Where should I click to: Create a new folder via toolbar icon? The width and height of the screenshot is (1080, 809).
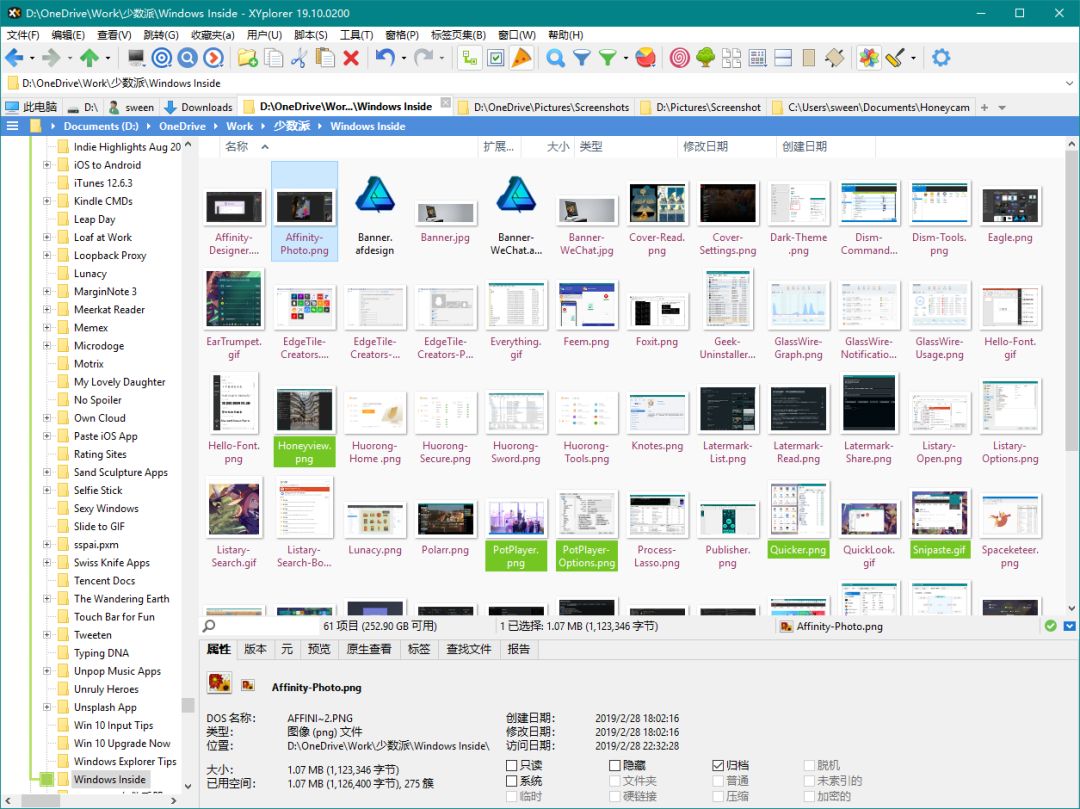click(247, 58)
